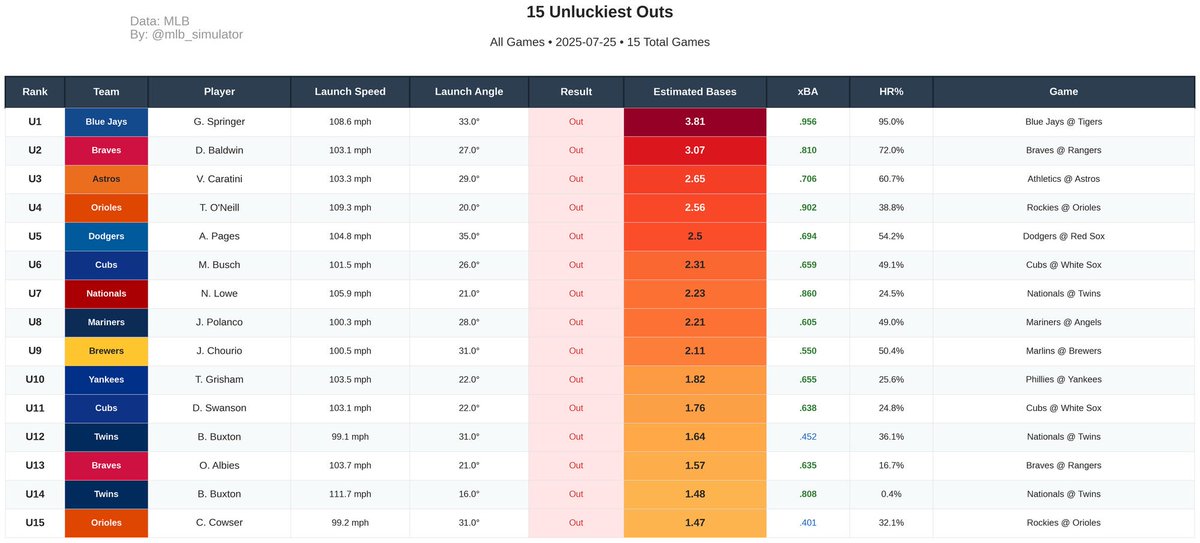The height and width of the screenshot is (543, 1200).
Task: Select player J. Chourio
Action: point(219,351)
